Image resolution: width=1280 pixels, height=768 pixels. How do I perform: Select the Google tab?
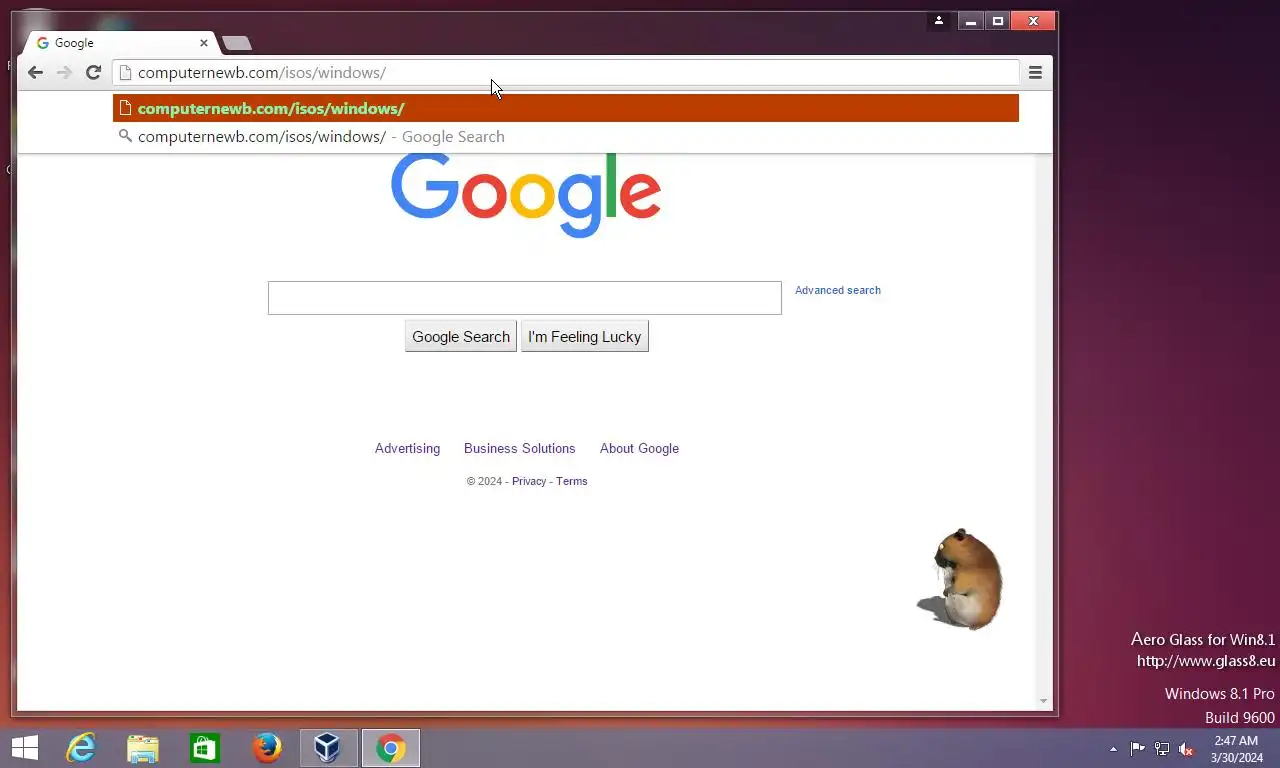coord(120,43)
